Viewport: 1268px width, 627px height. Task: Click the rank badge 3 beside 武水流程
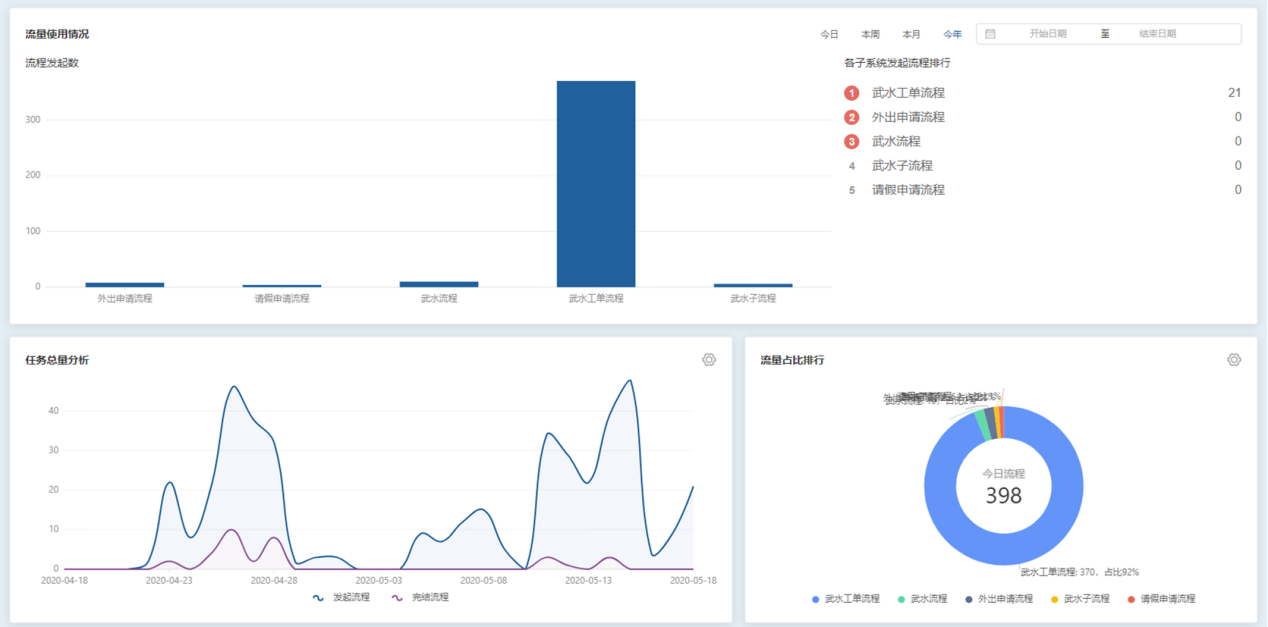[x=852, y=141]
